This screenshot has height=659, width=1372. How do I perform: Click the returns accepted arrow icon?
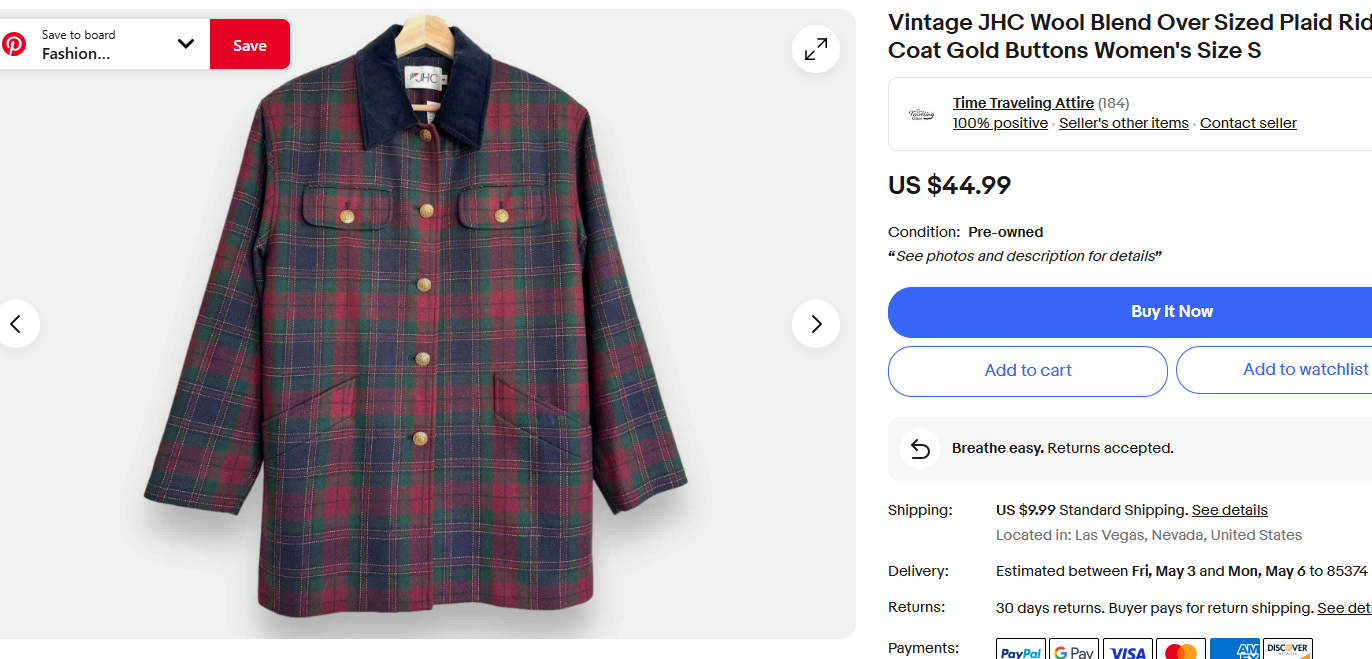pyautogui.click(x=920, y=449)
